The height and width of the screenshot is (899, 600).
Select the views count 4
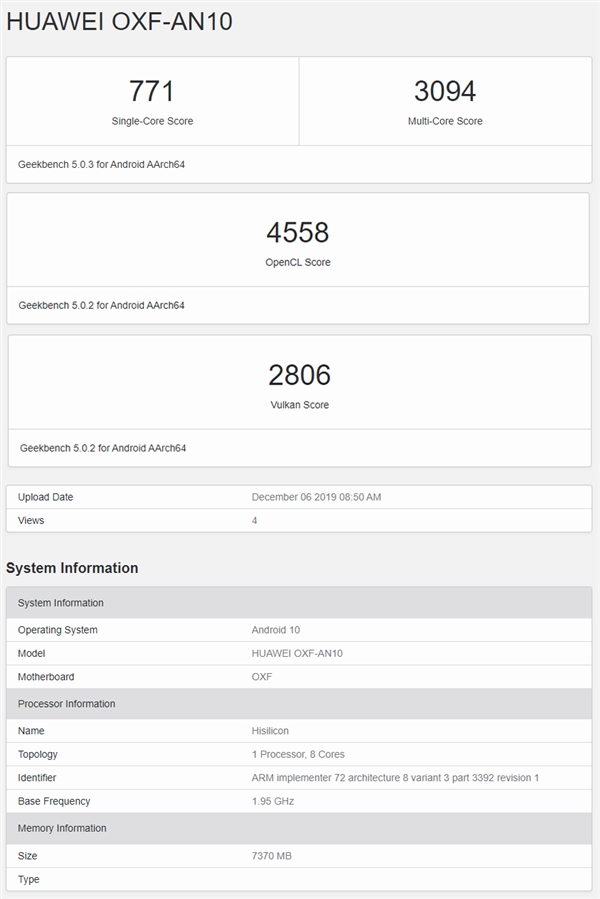tap(254, 521)
